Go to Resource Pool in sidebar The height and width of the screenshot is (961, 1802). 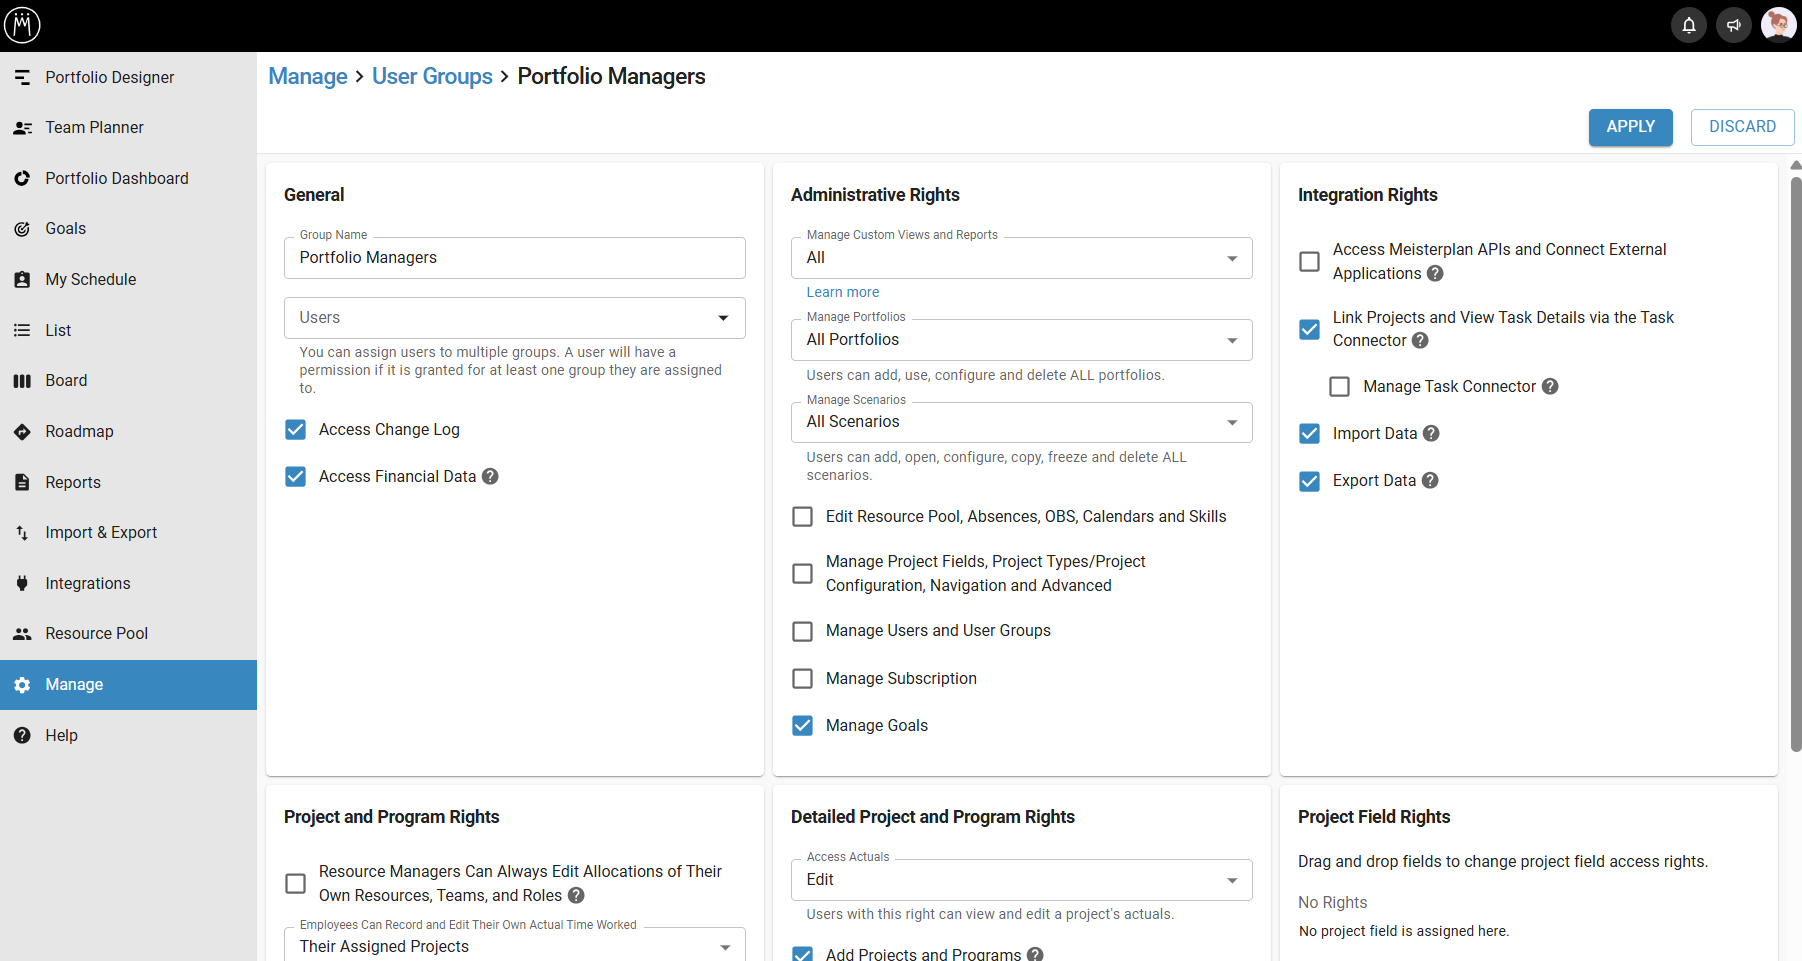[96, 634]
